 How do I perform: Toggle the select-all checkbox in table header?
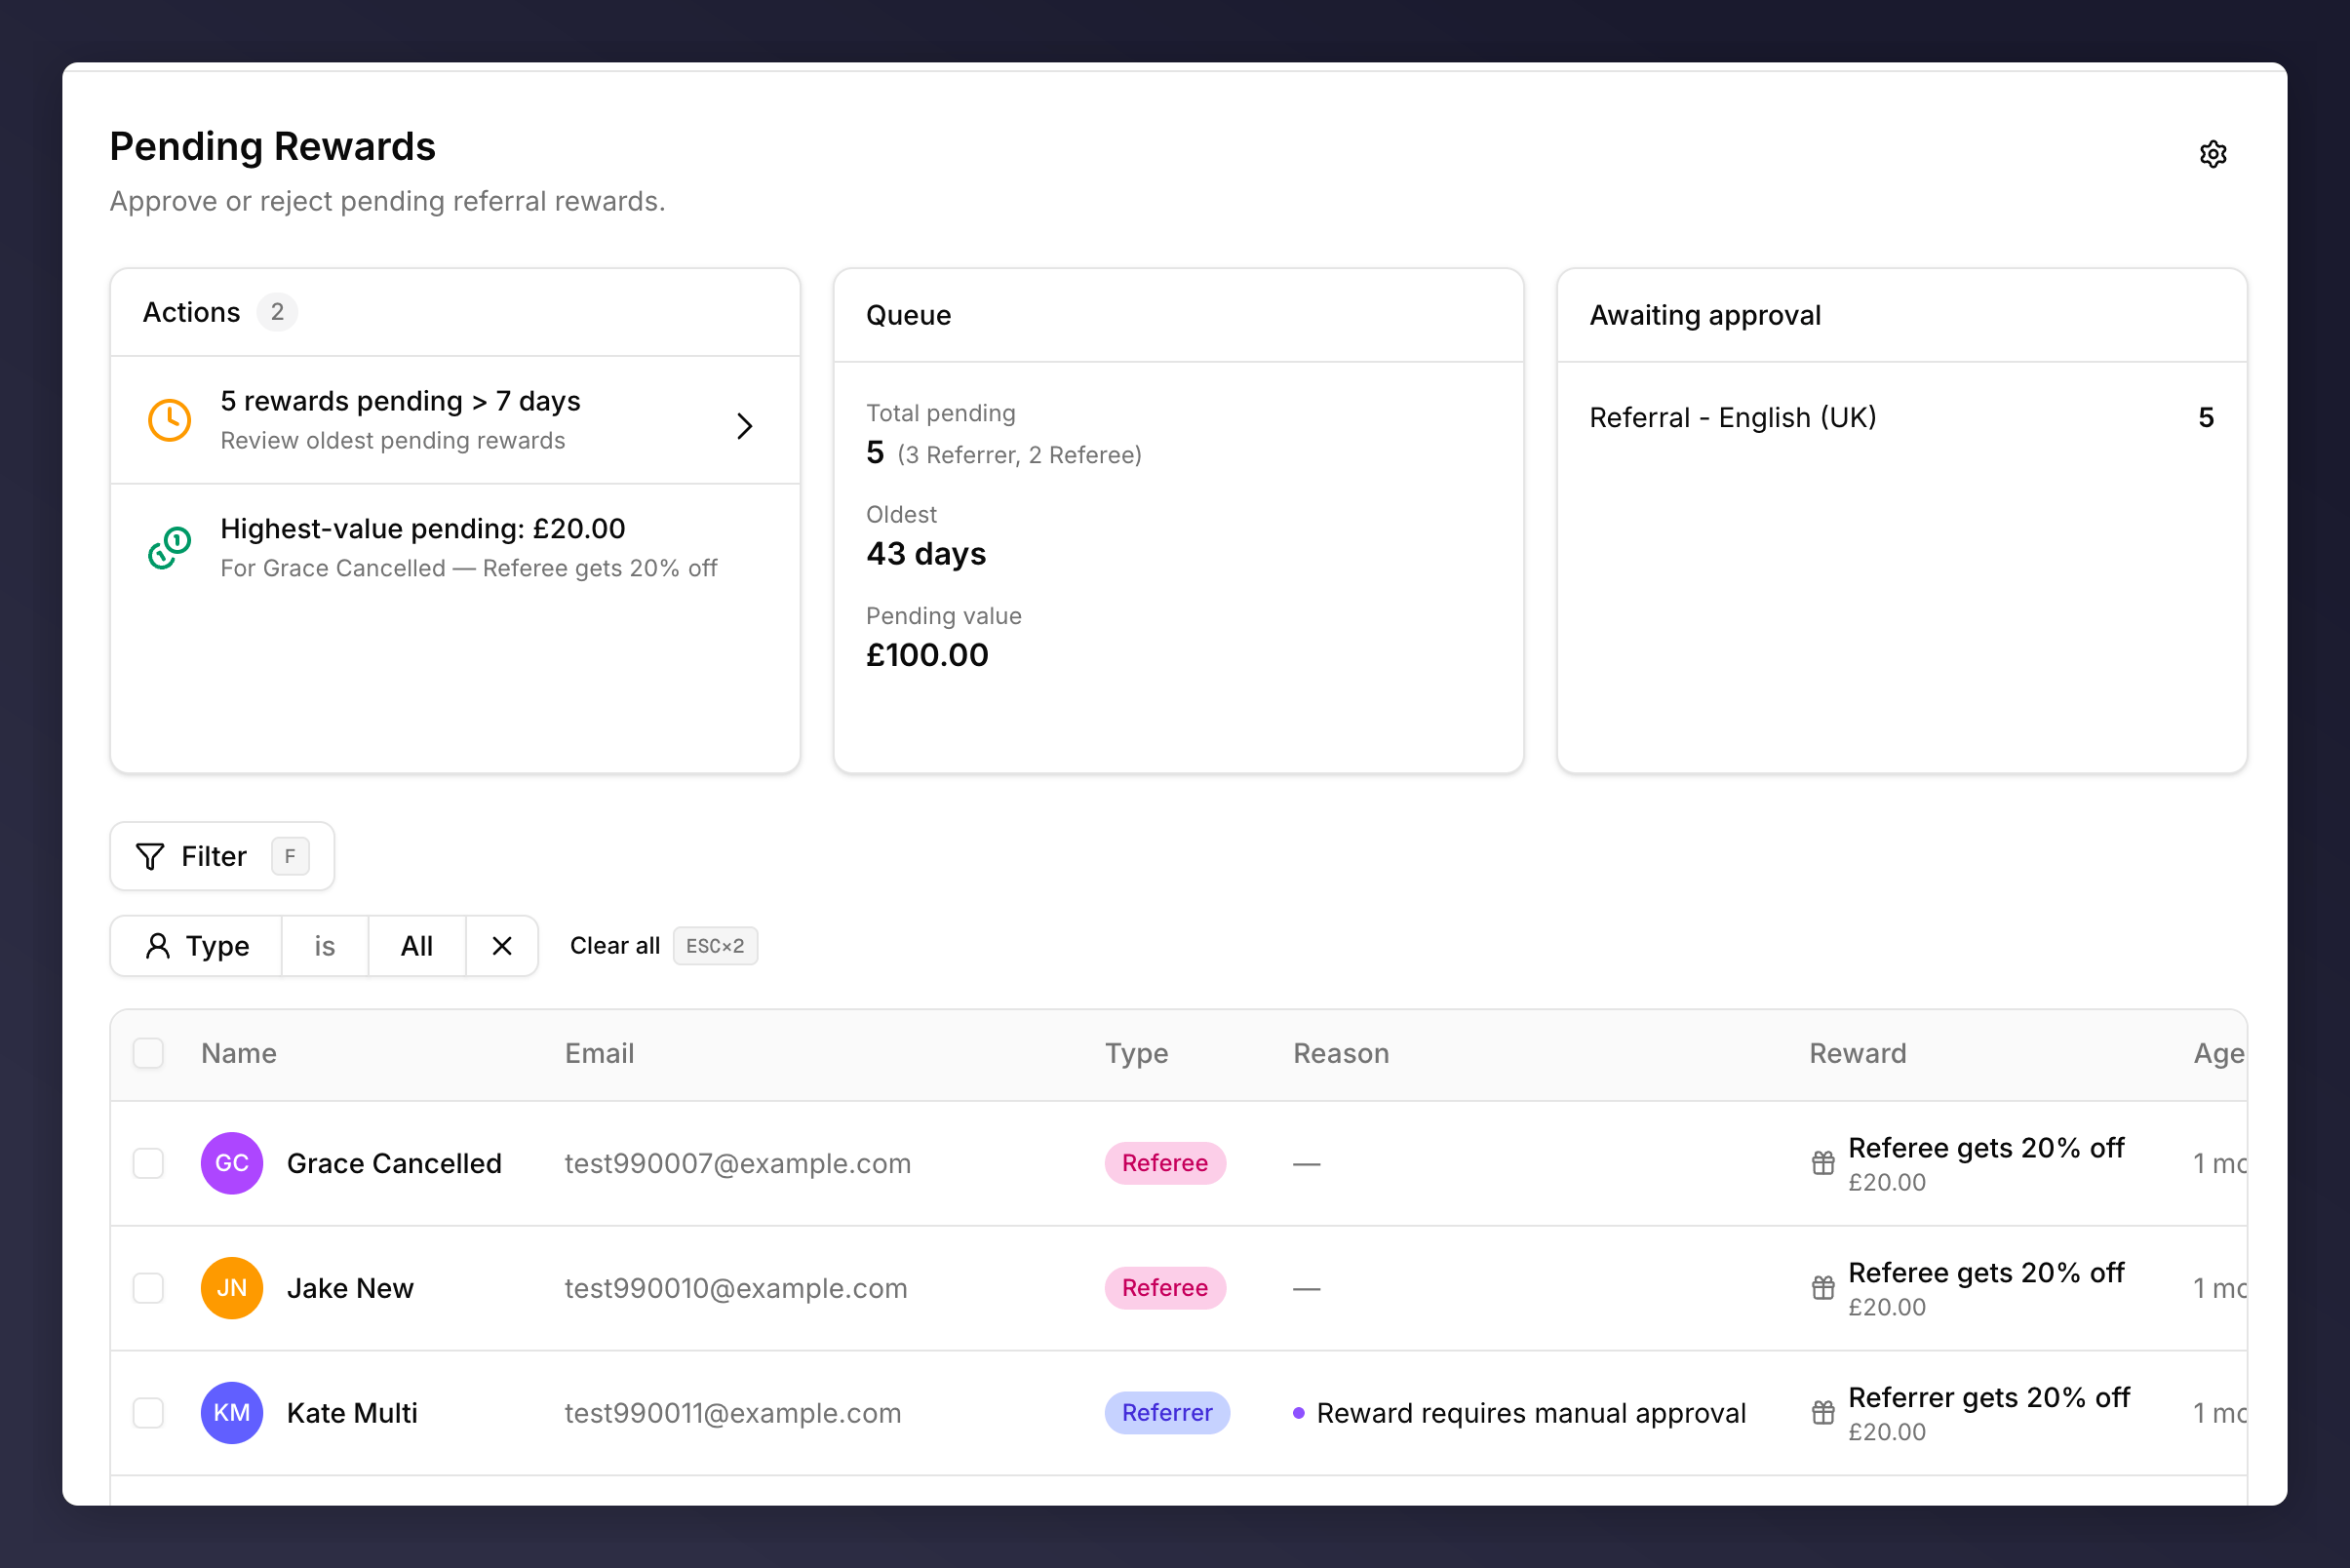pos(148,1053)
